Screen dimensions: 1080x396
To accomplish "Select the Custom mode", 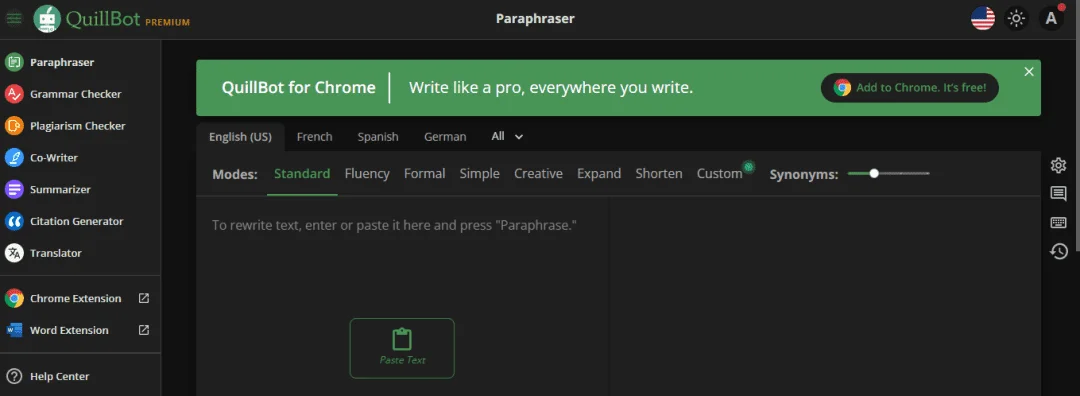I will tap(719, 174).
